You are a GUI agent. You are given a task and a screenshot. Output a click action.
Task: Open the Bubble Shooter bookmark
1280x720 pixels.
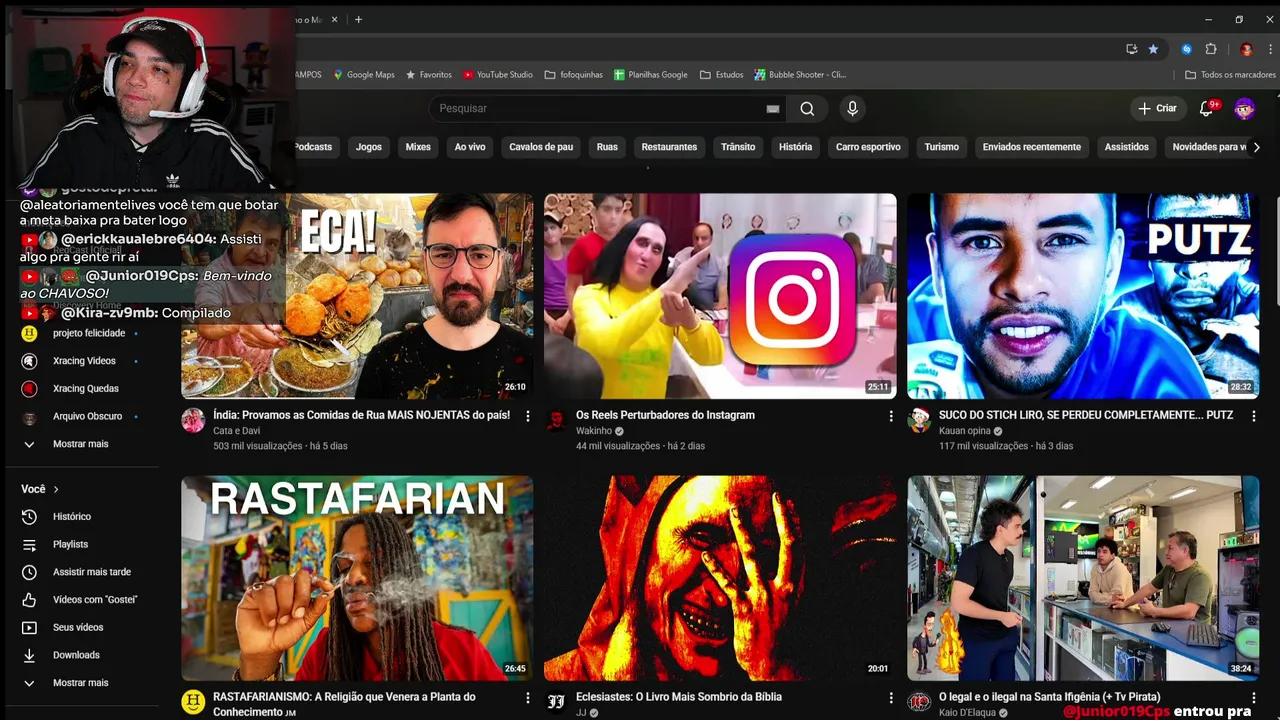pyautogui.click(x=800, y=75)
